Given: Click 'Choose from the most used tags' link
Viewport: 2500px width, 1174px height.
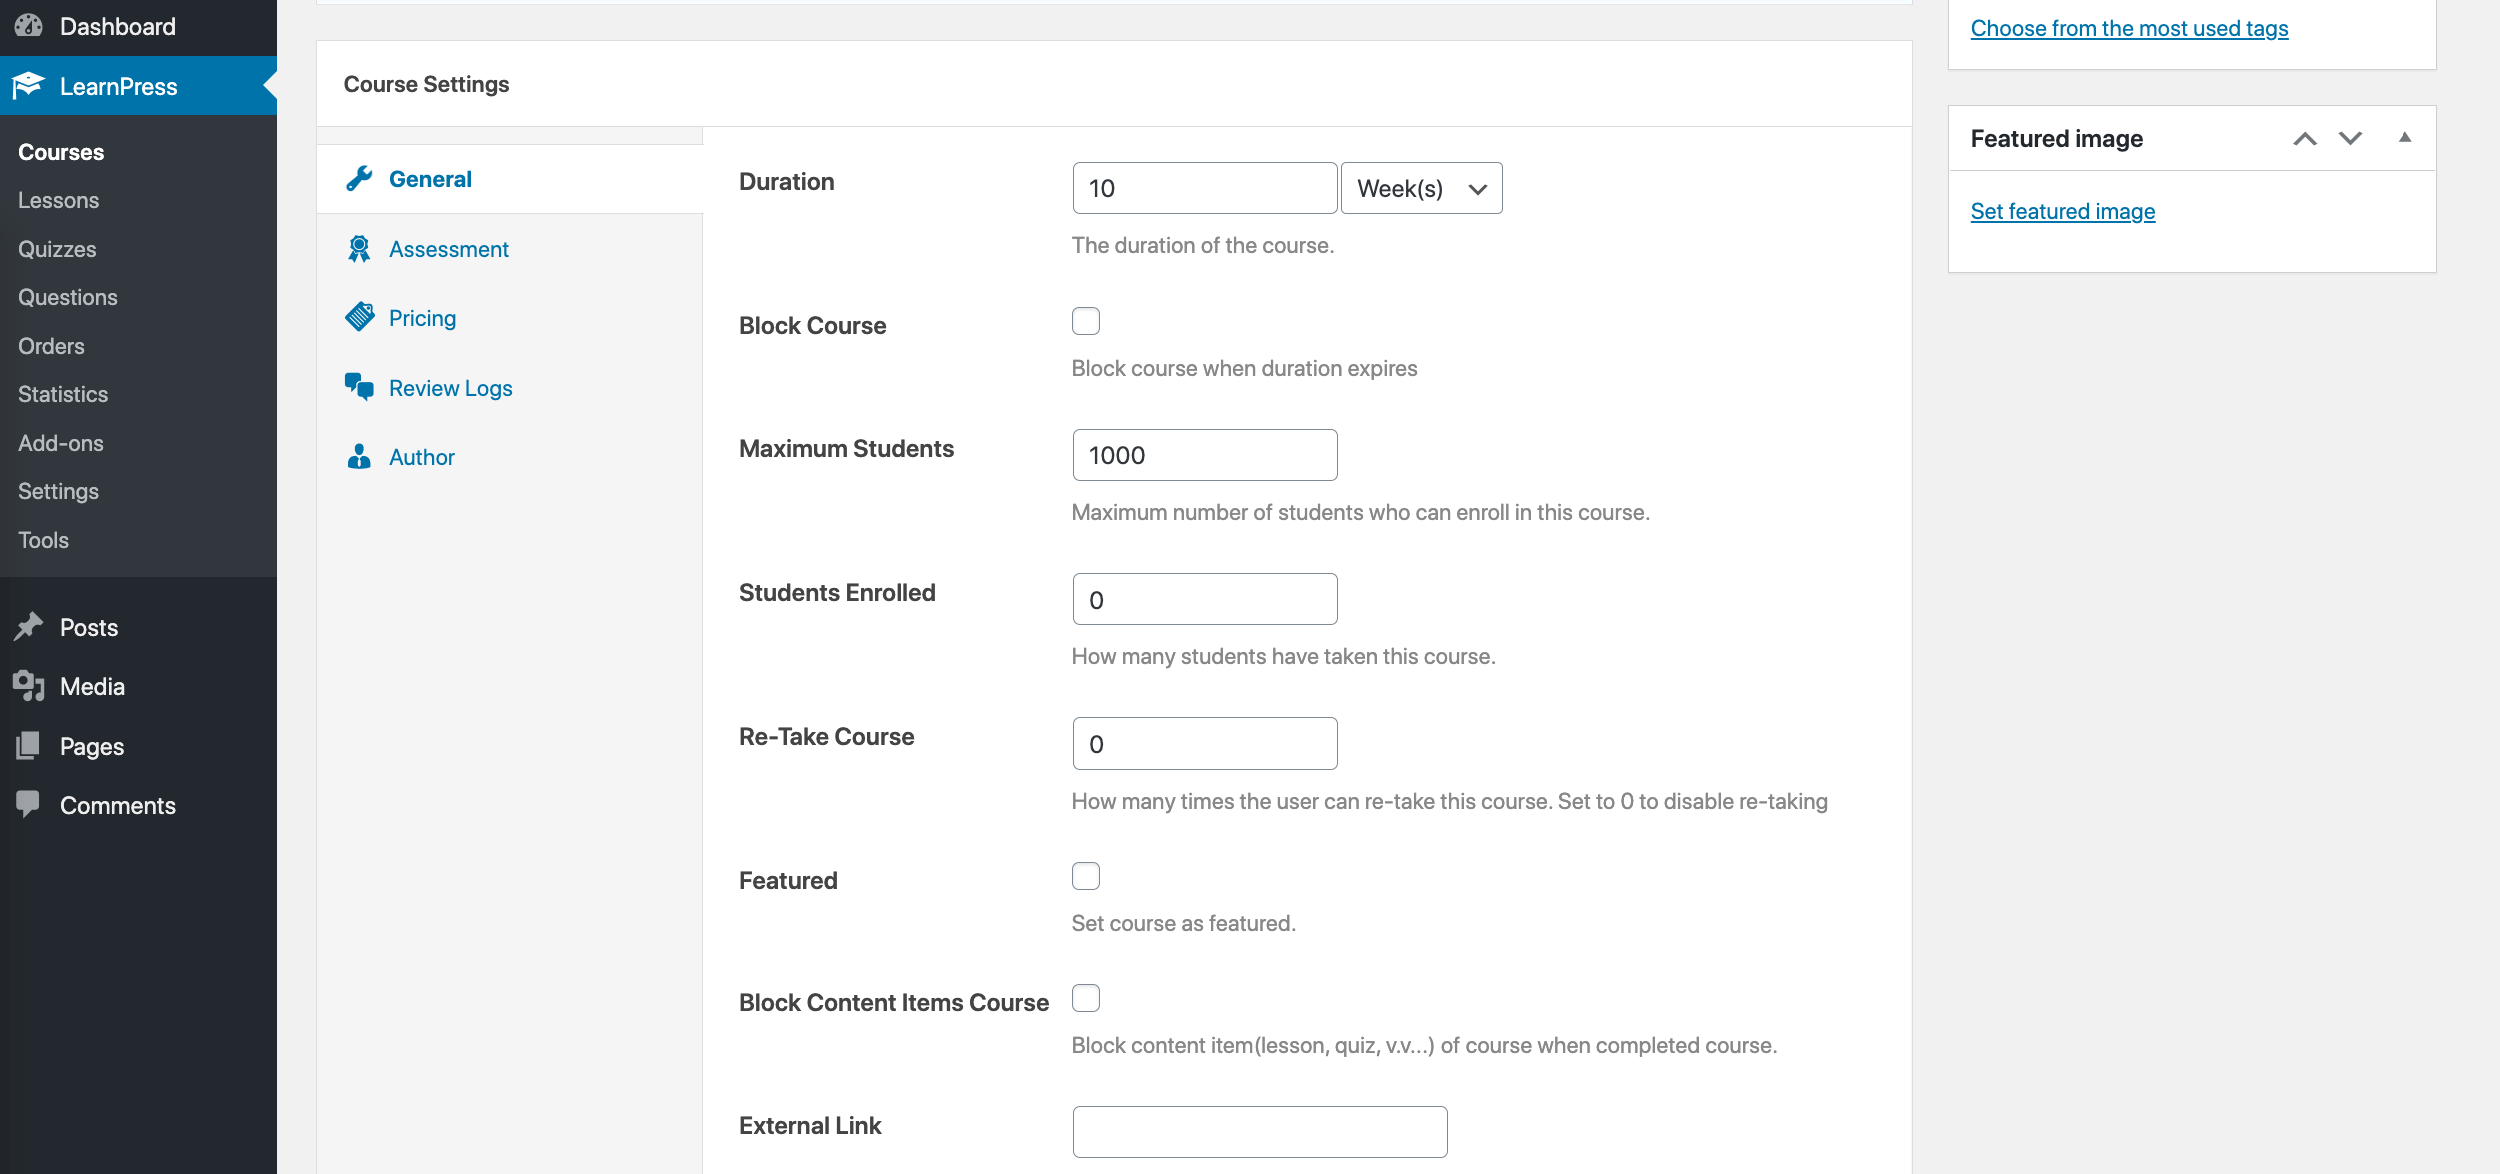Looking at the screenshot, I should [2129, 28].
